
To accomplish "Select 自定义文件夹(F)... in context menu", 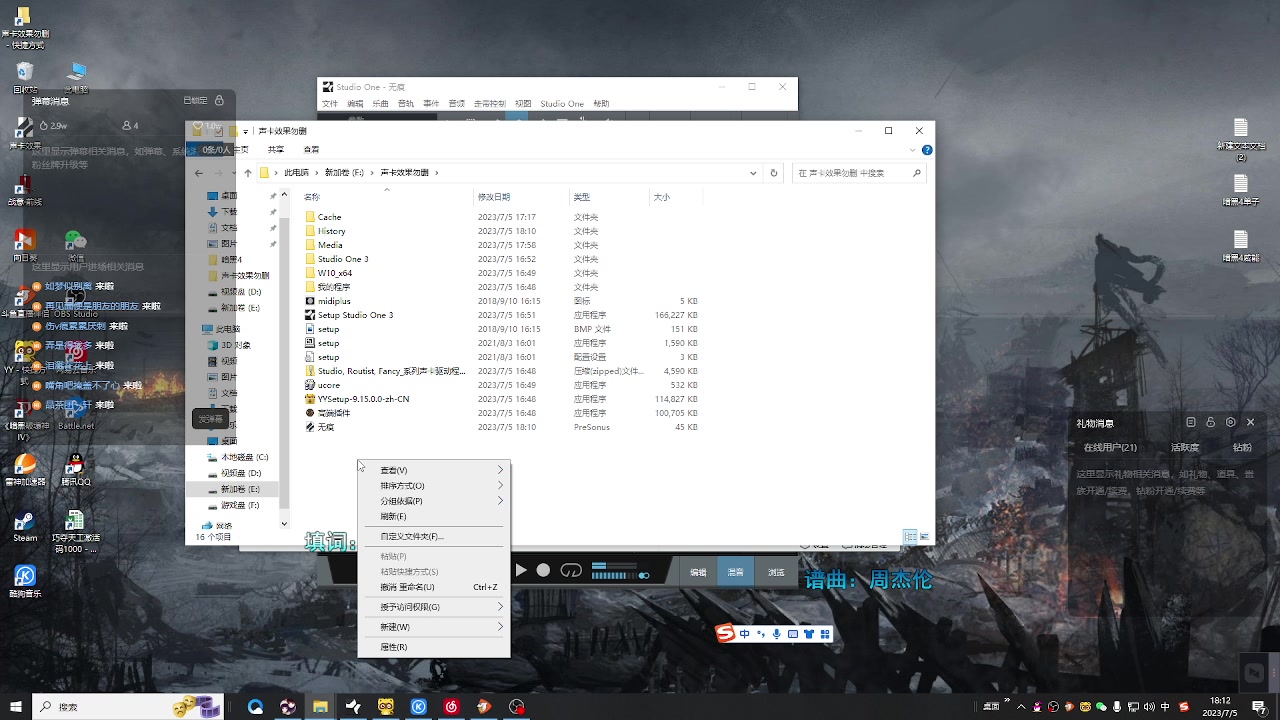I will pyautogui.click(x=434, y=537).
